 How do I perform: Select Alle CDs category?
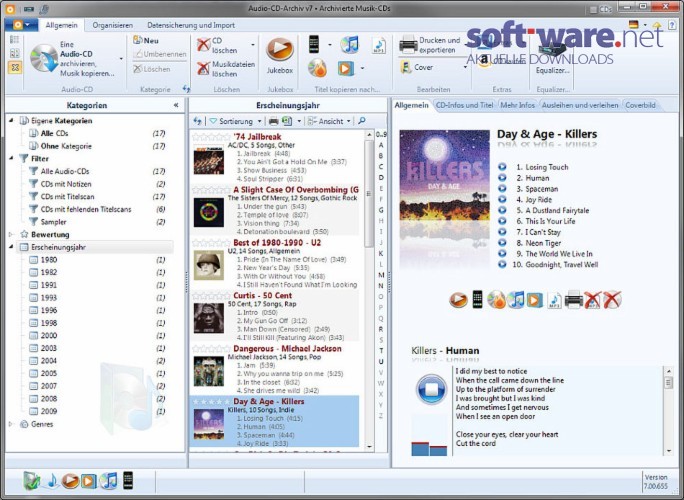(x=54, y=133)
